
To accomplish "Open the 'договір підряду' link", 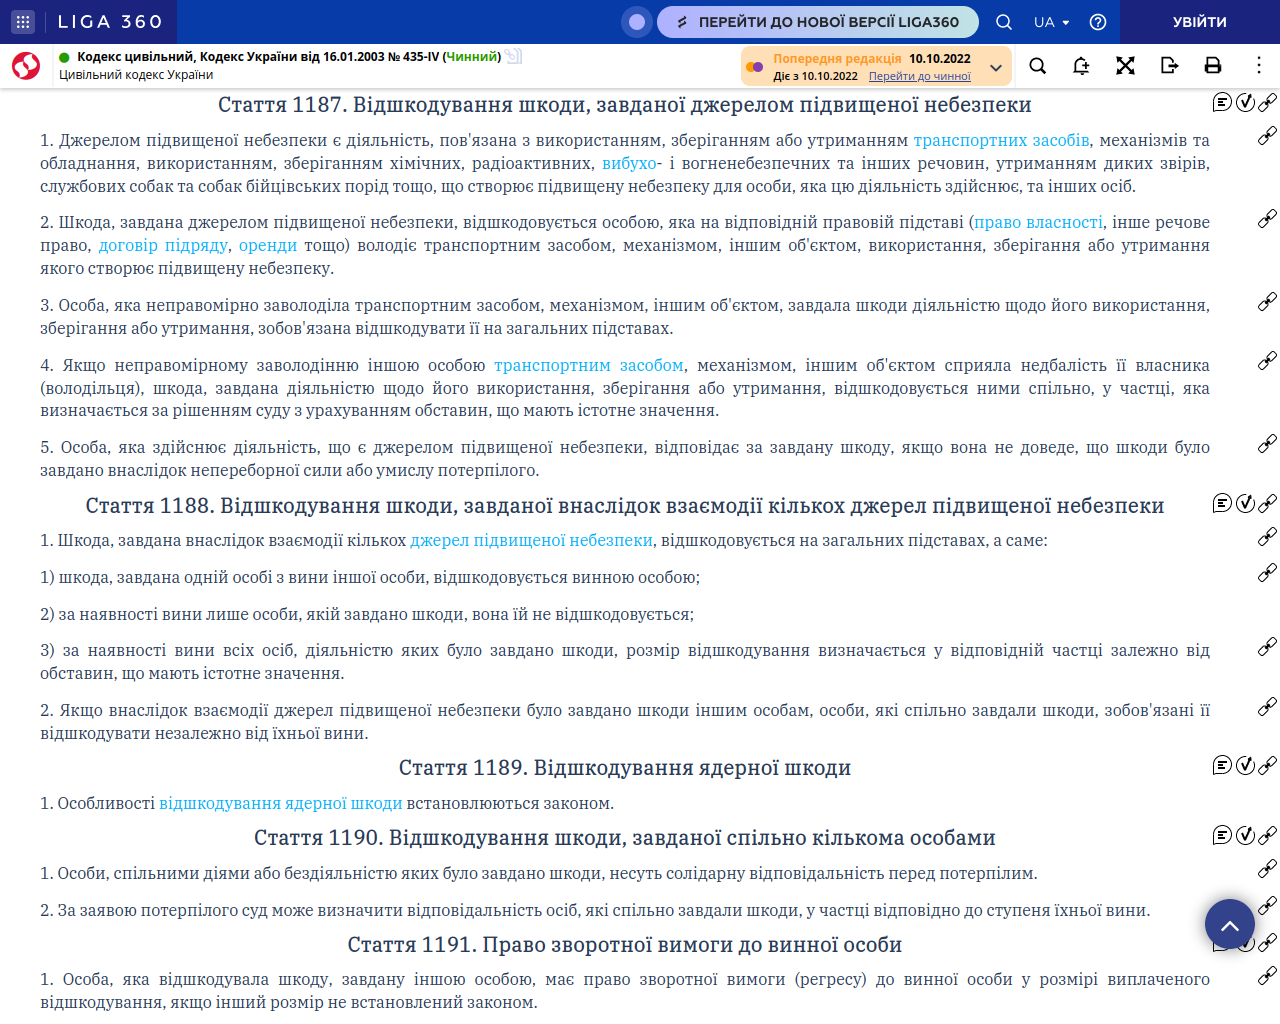I will click(164, 245).
